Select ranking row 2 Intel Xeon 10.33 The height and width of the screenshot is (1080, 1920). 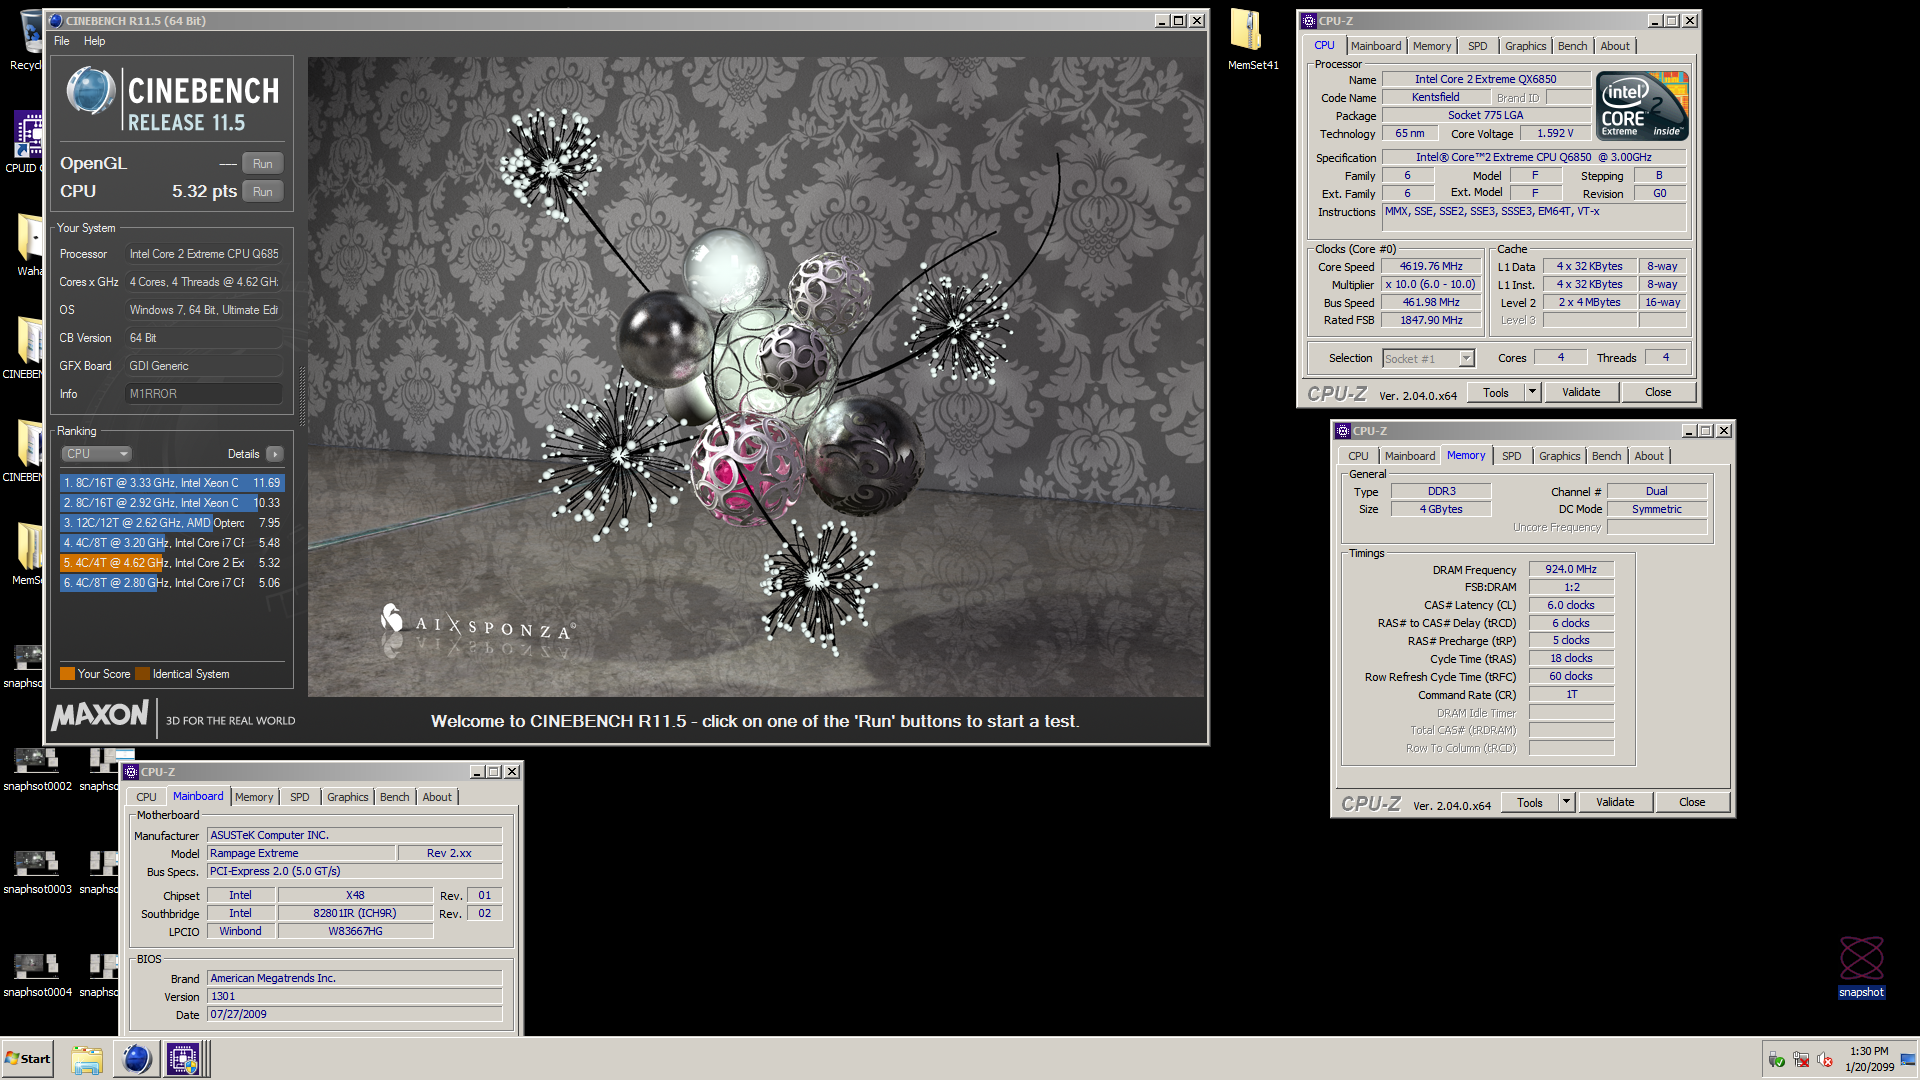tap(172, 503)
